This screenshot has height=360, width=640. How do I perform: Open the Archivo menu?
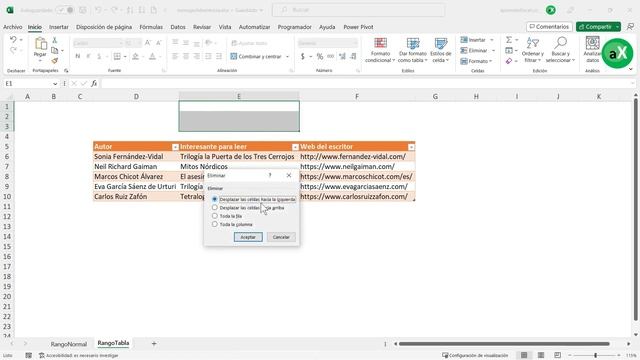click(x=13, y=27)
